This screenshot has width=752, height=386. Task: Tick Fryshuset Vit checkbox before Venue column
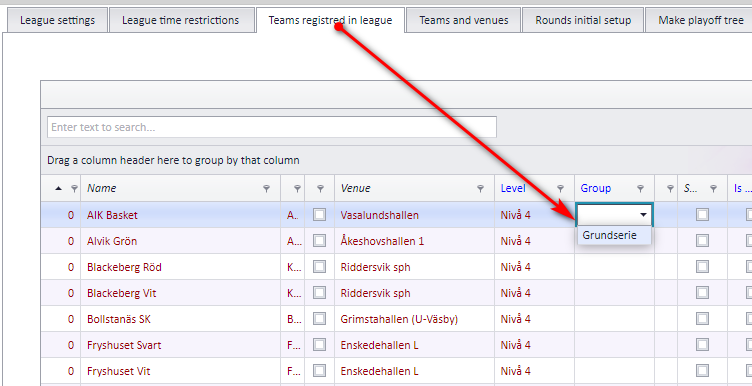[x=319, y=370]
